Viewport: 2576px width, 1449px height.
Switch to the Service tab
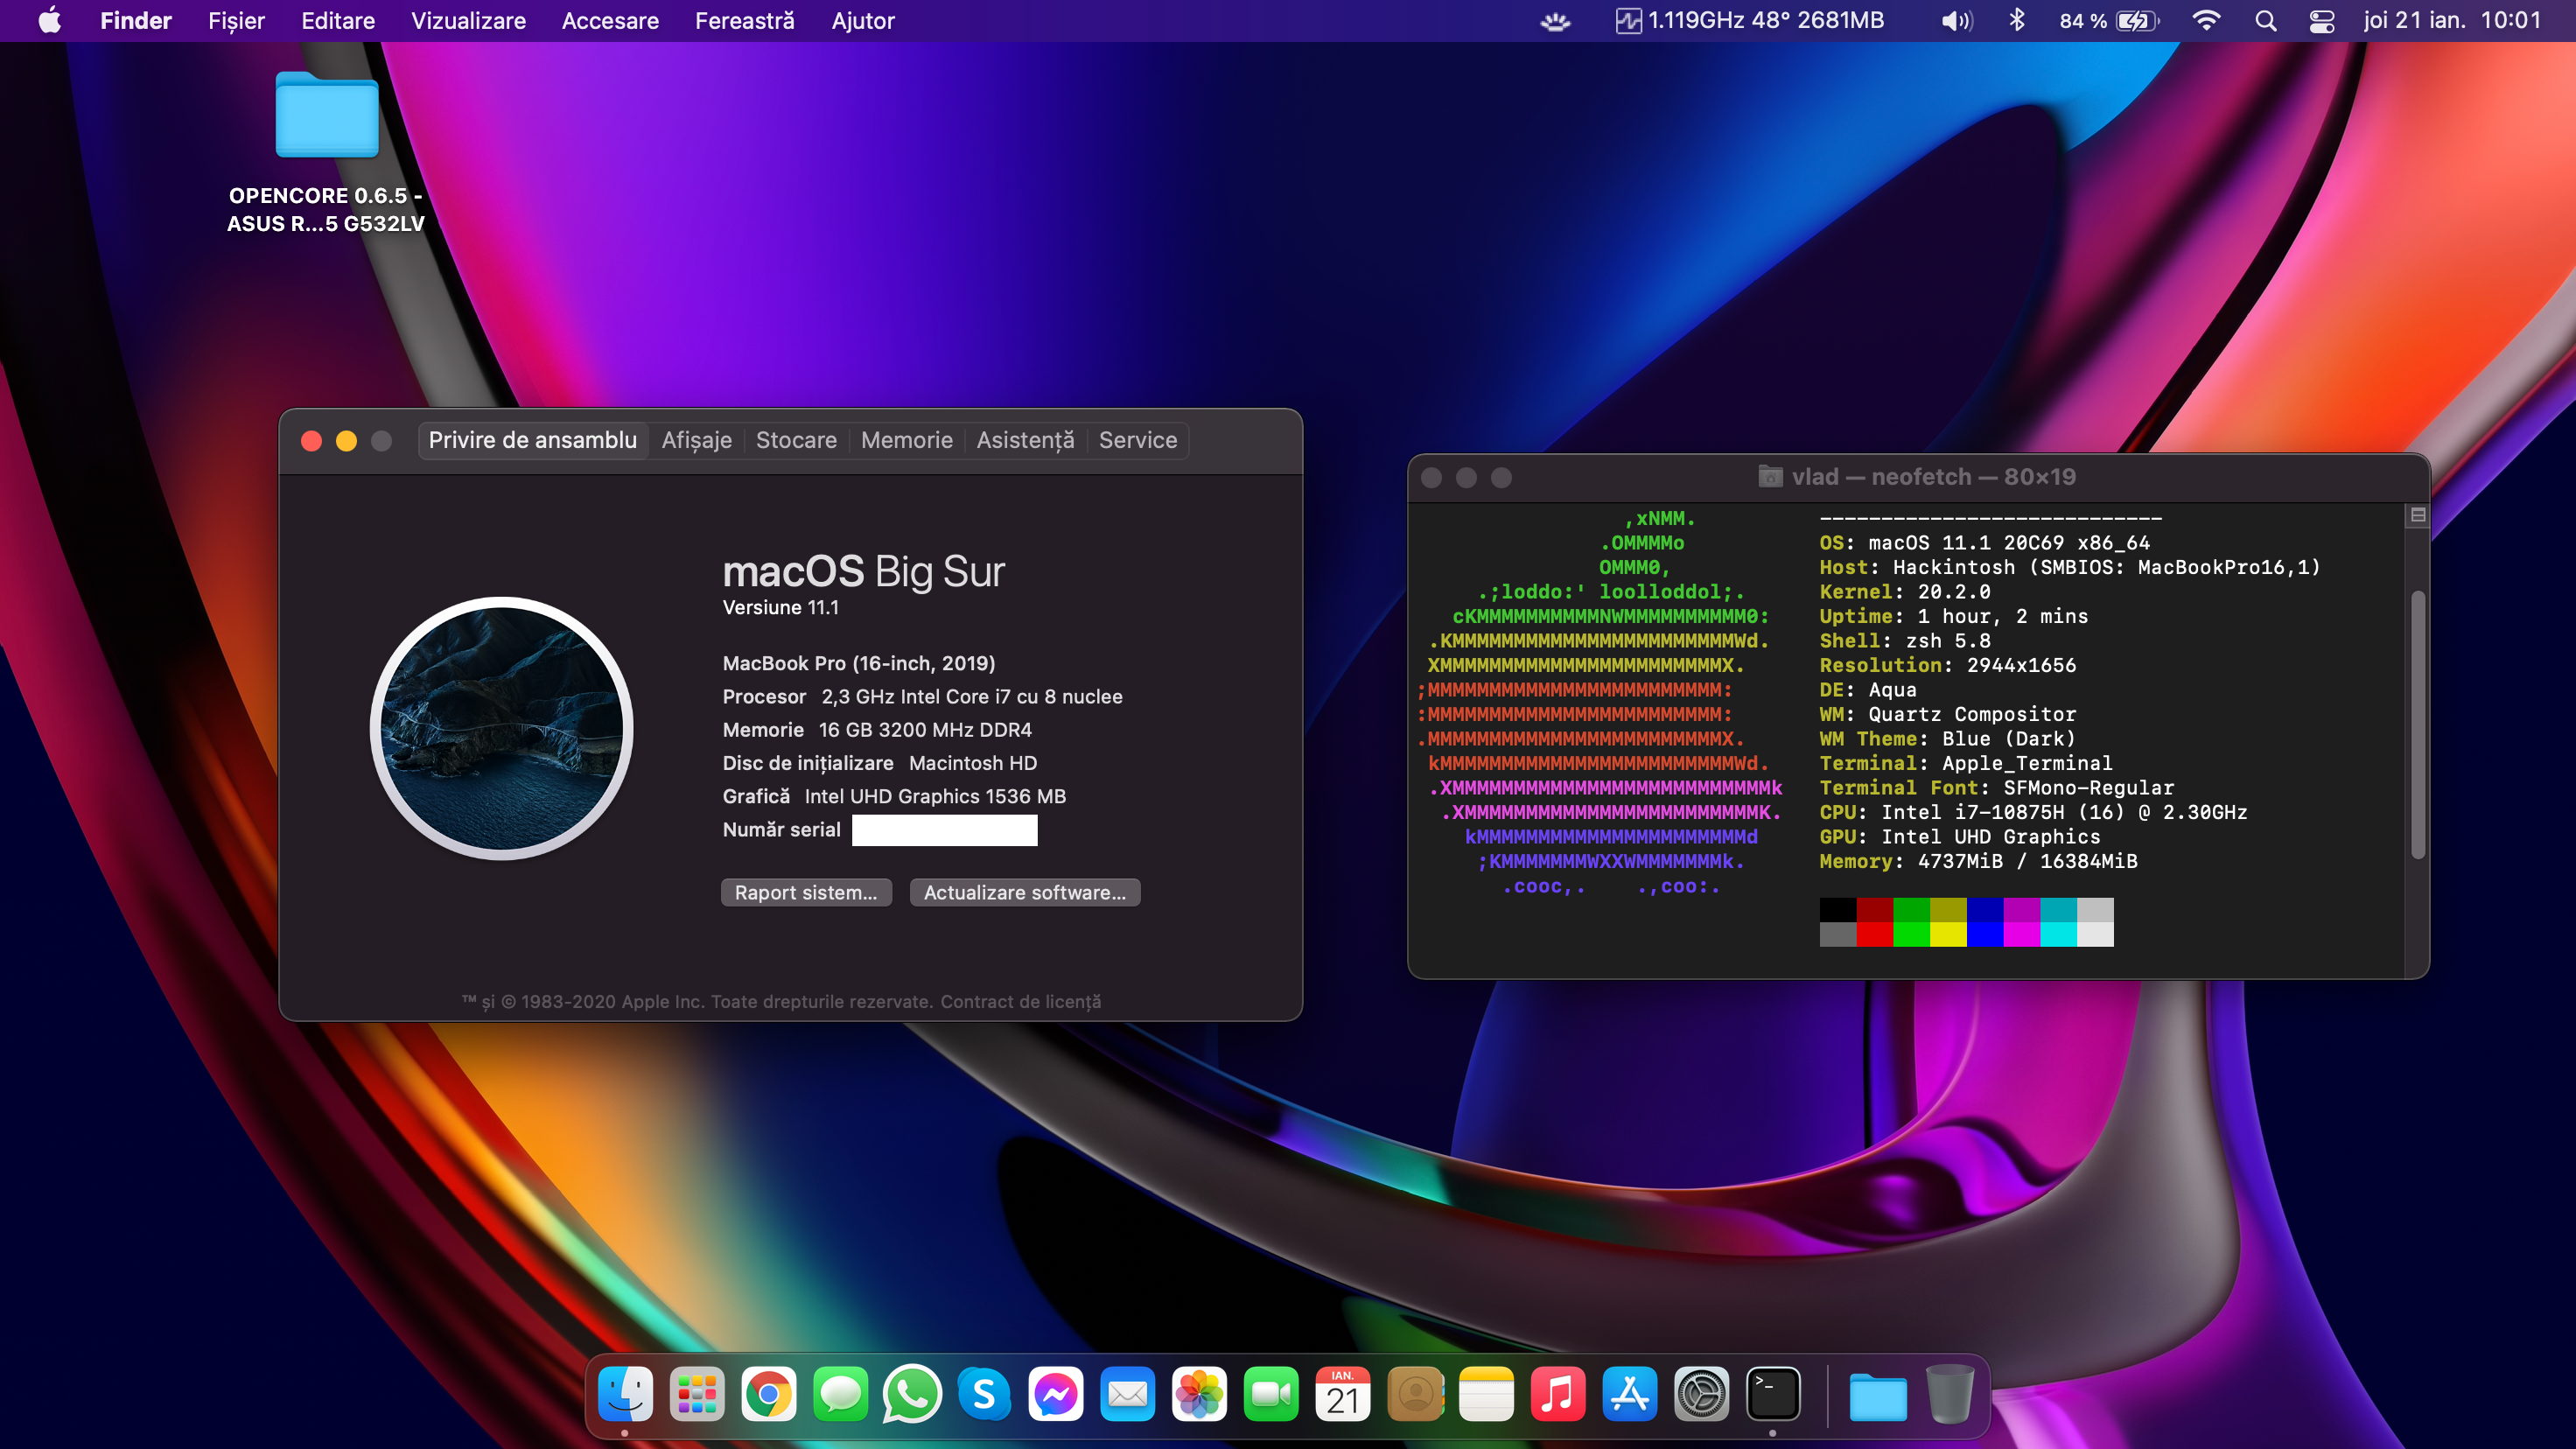point(1138,440)
